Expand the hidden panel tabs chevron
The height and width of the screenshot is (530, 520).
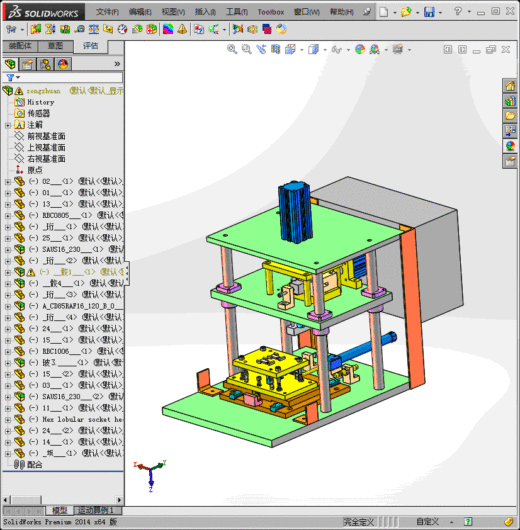coord(117,64)
